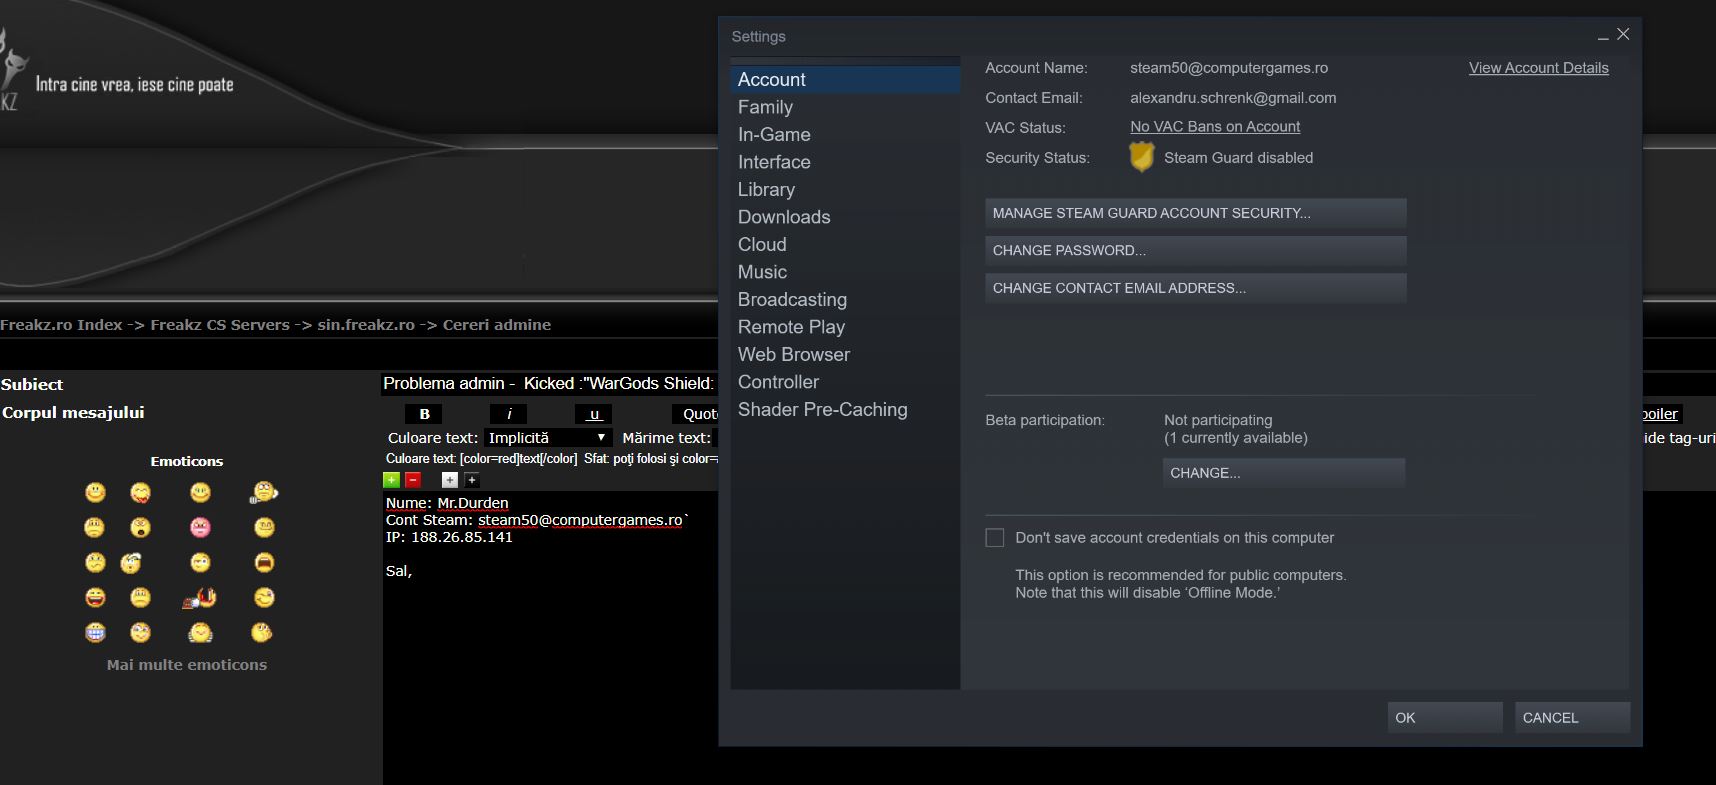Enable 'Don't save account credentials' checkbox
1716x785 pixels.
tap(995, 538)
